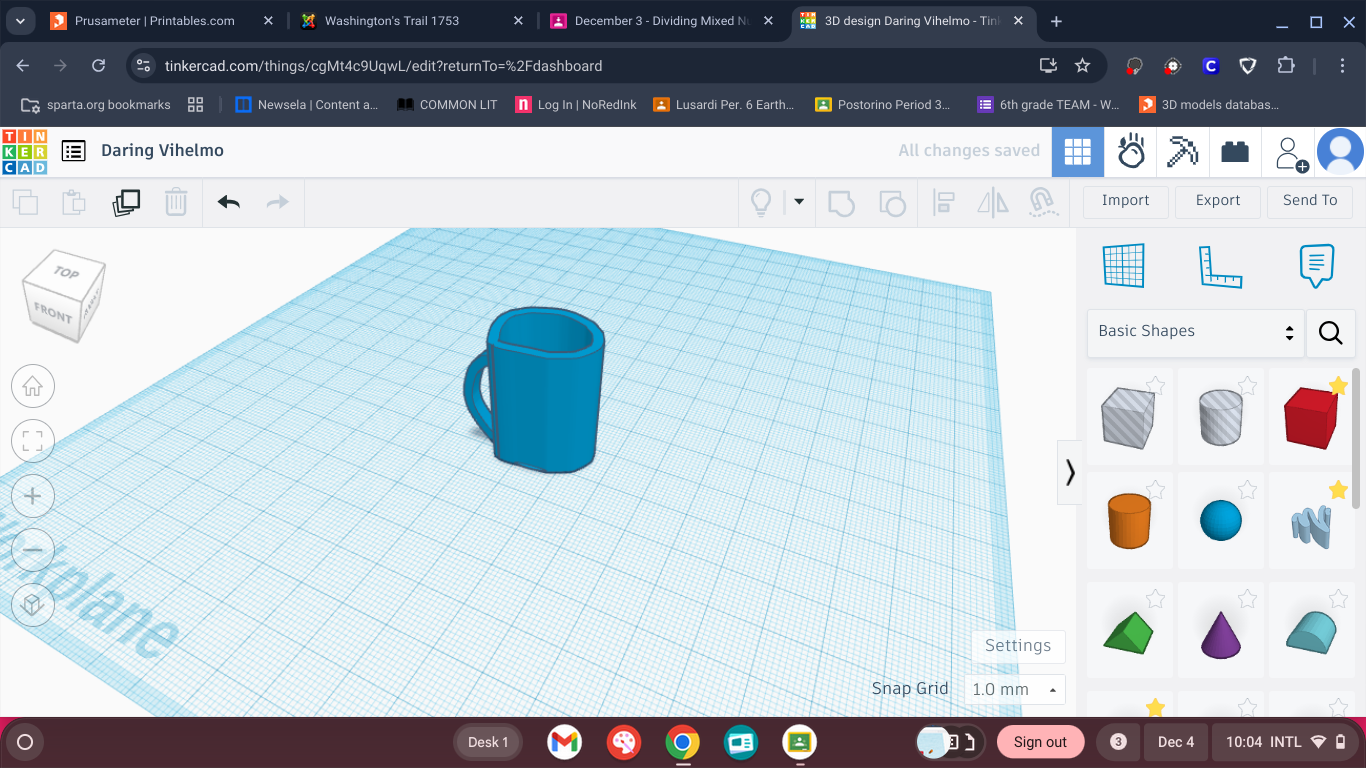Select the red Box shape

click(x=1311, y=417)
